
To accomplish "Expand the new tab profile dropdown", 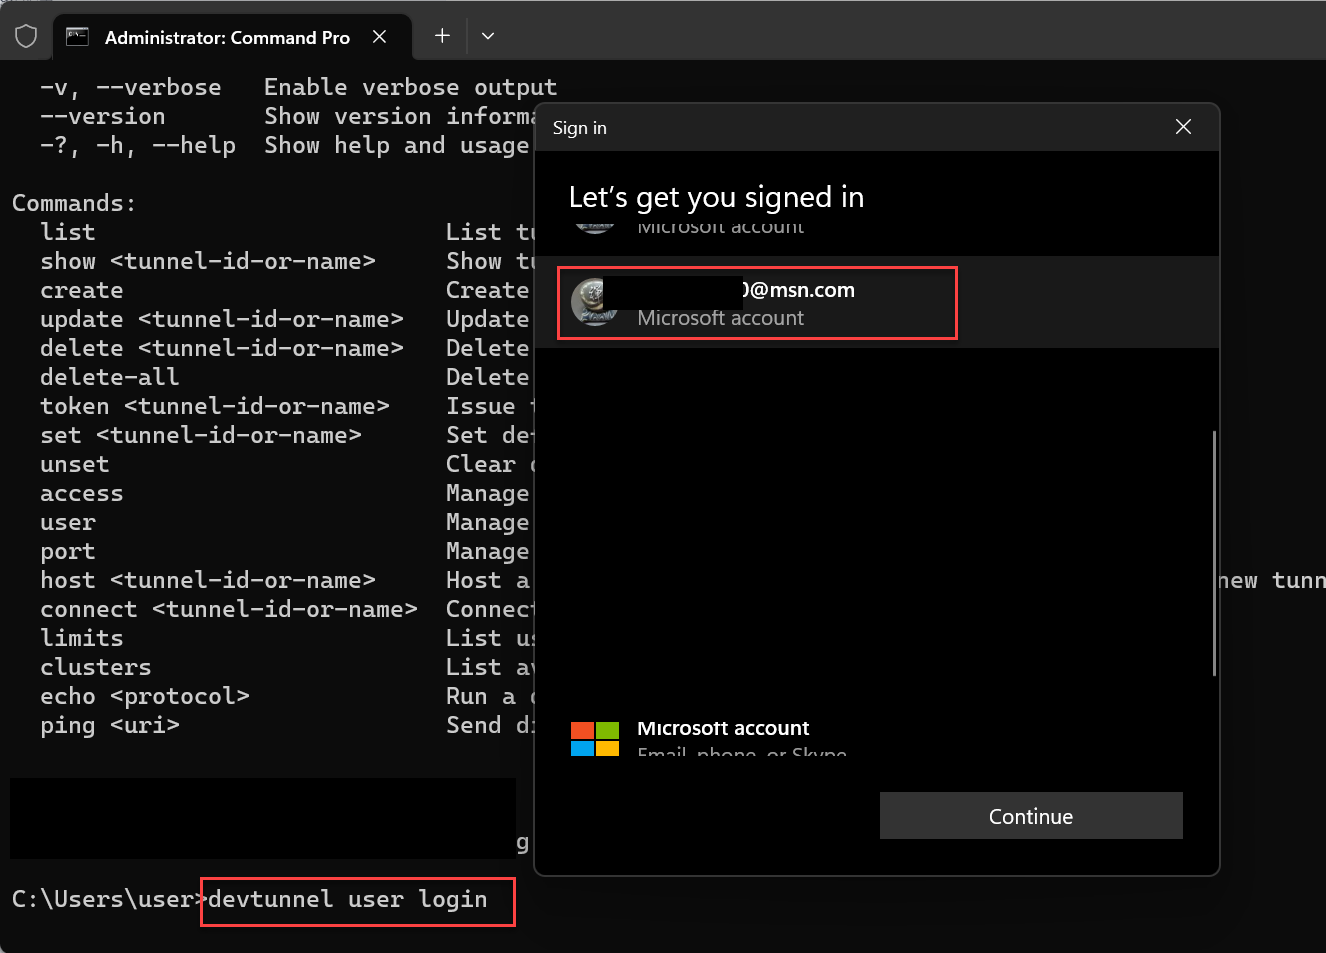I will point(488,36).
